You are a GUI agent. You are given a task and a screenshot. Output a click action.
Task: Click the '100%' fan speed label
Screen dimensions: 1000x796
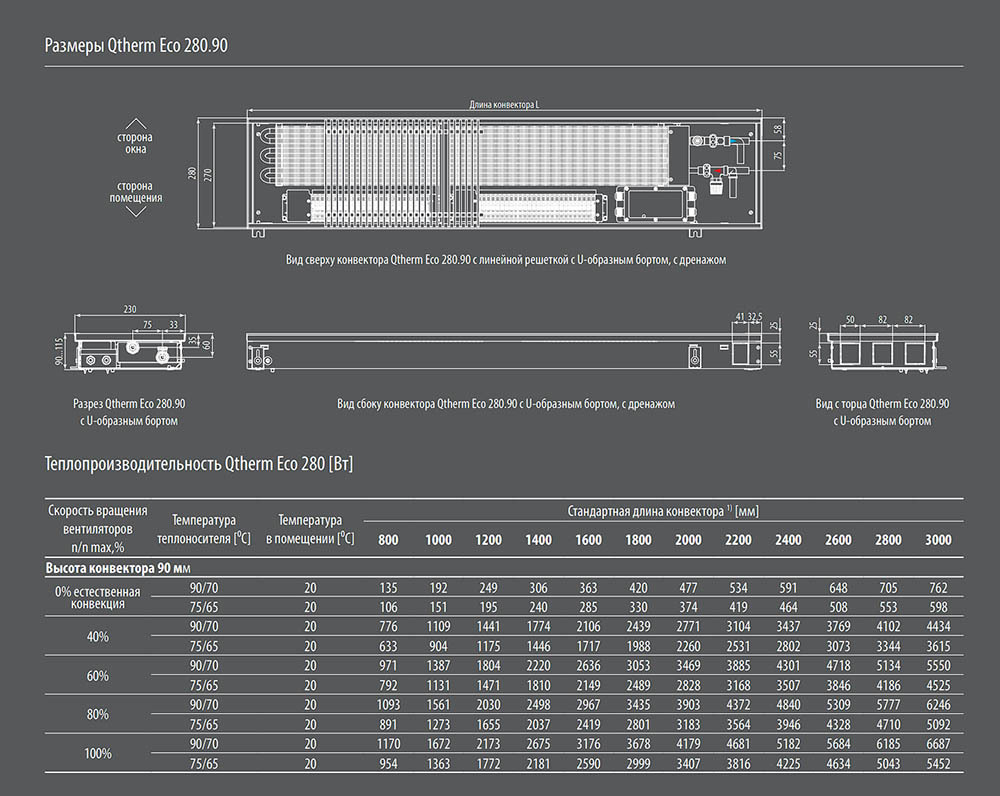point(98,753)
